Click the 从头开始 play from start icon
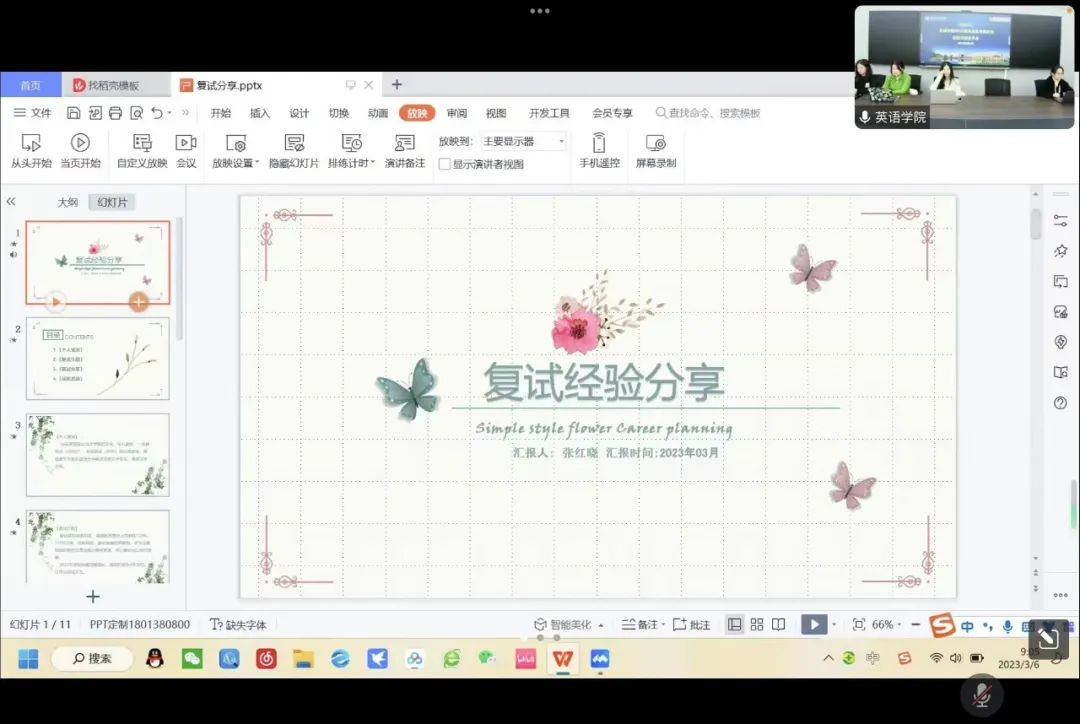Screen dimensions: 1080x724 [x=31, y=143]
